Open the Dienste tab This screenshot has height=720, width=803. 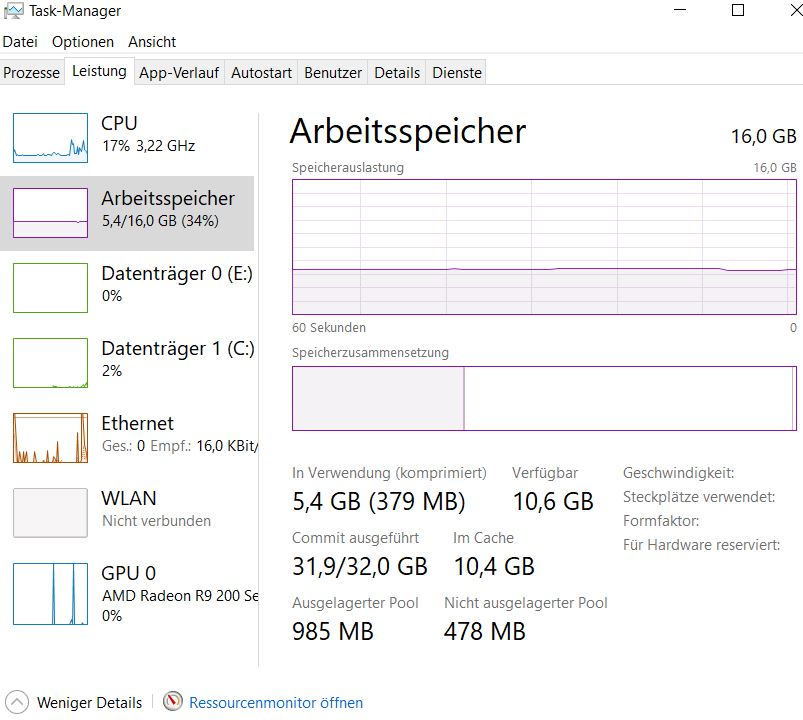tap(457, 72)
